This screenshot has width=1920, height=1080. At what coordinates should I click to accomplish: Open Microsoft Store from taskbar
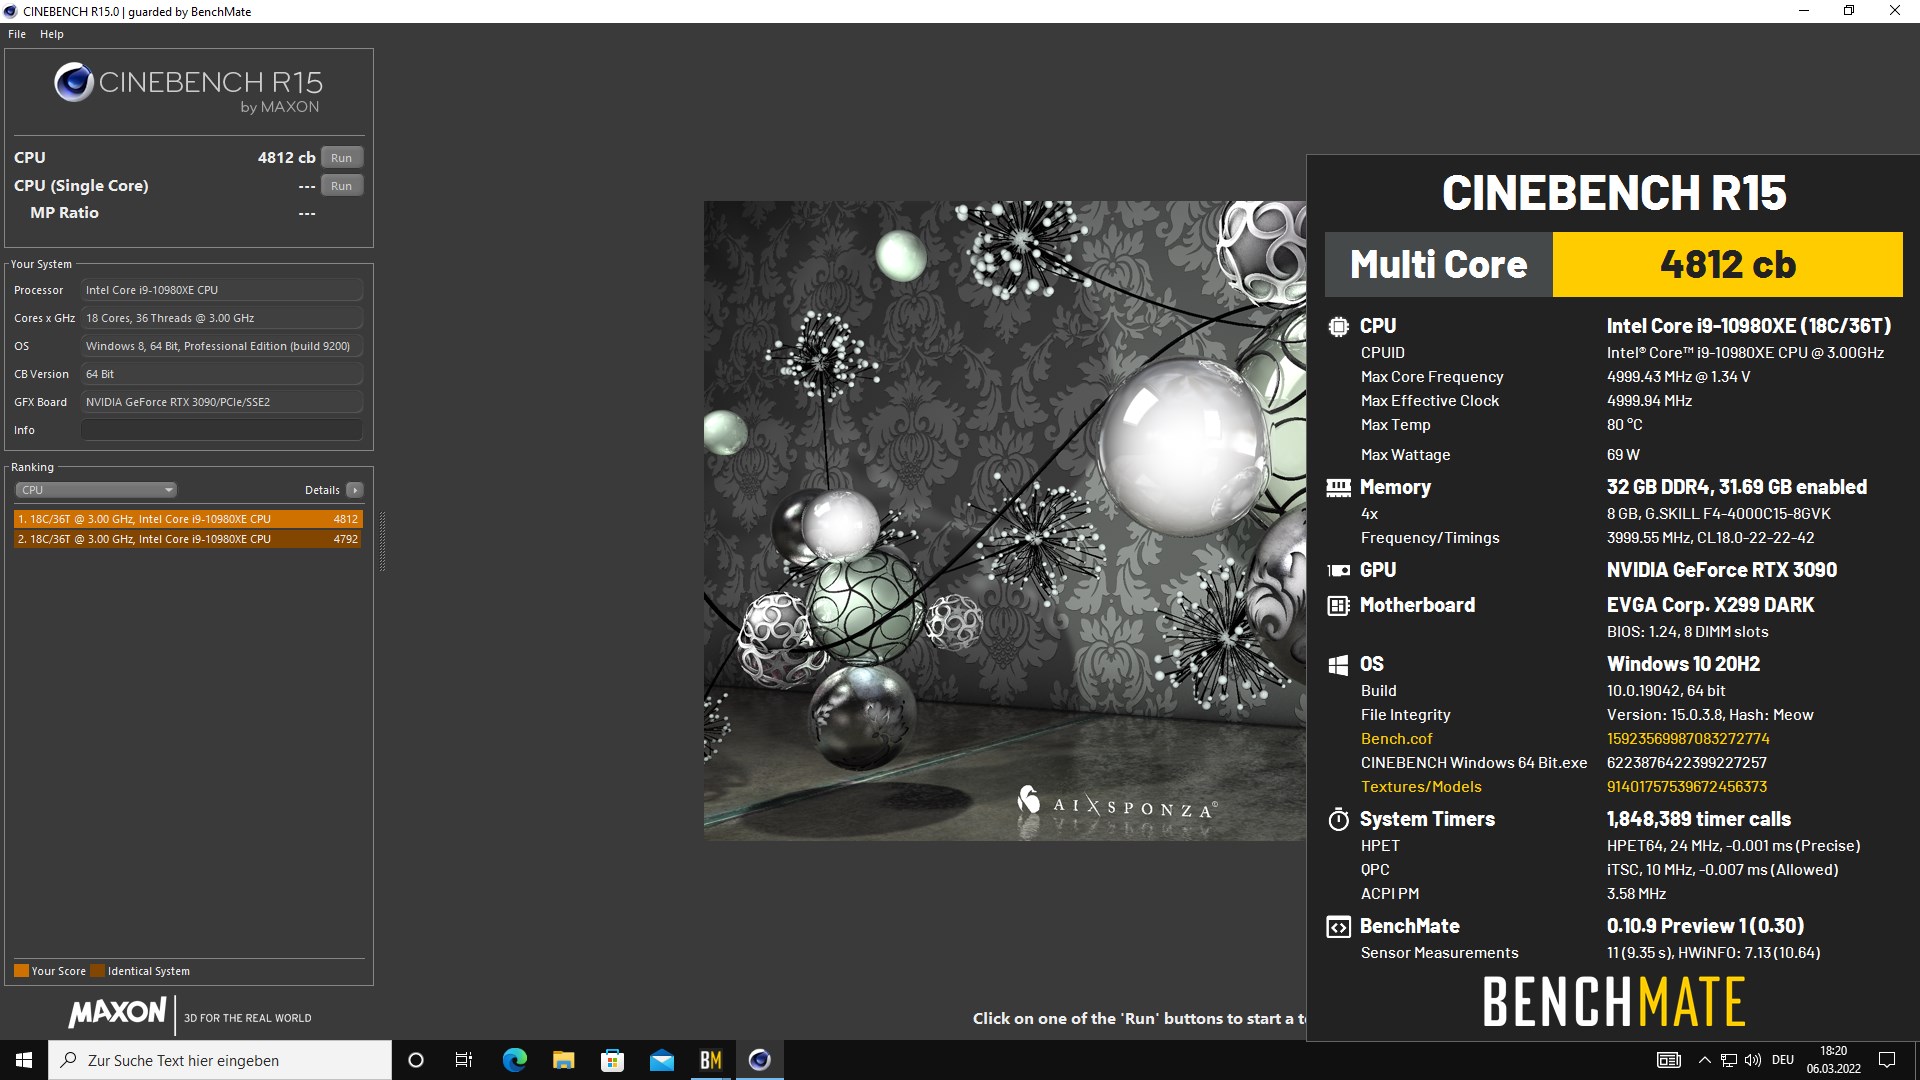tap(612, 1060)
